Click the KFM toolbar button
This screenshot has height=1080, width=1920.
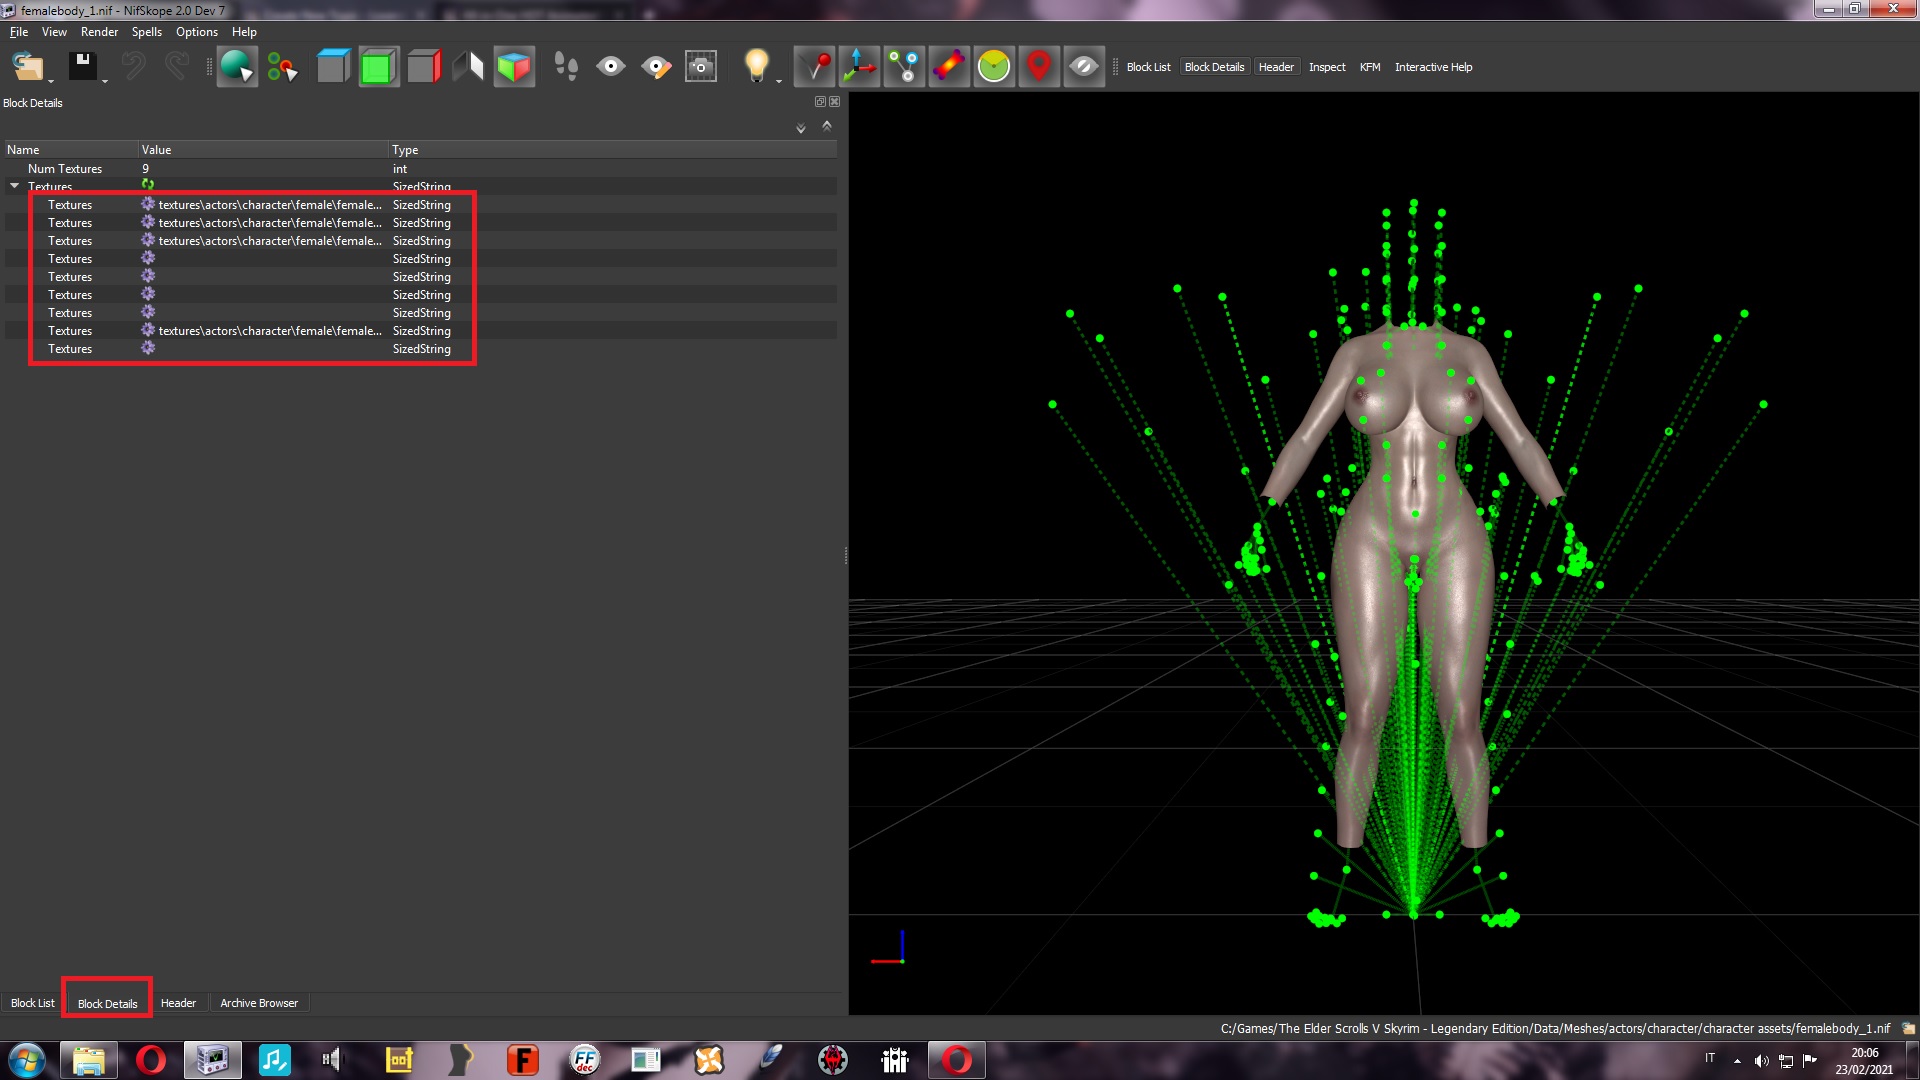(x=1370, y=67)
